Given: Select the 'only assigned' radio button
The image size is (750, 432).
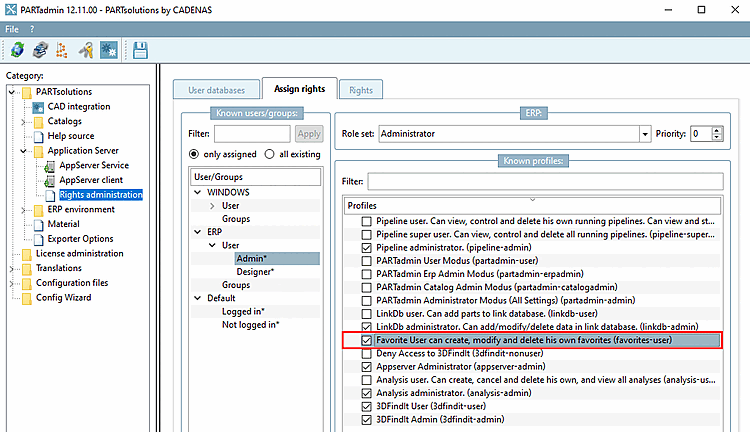Looking at the screenshot, I should pos(194,154).
